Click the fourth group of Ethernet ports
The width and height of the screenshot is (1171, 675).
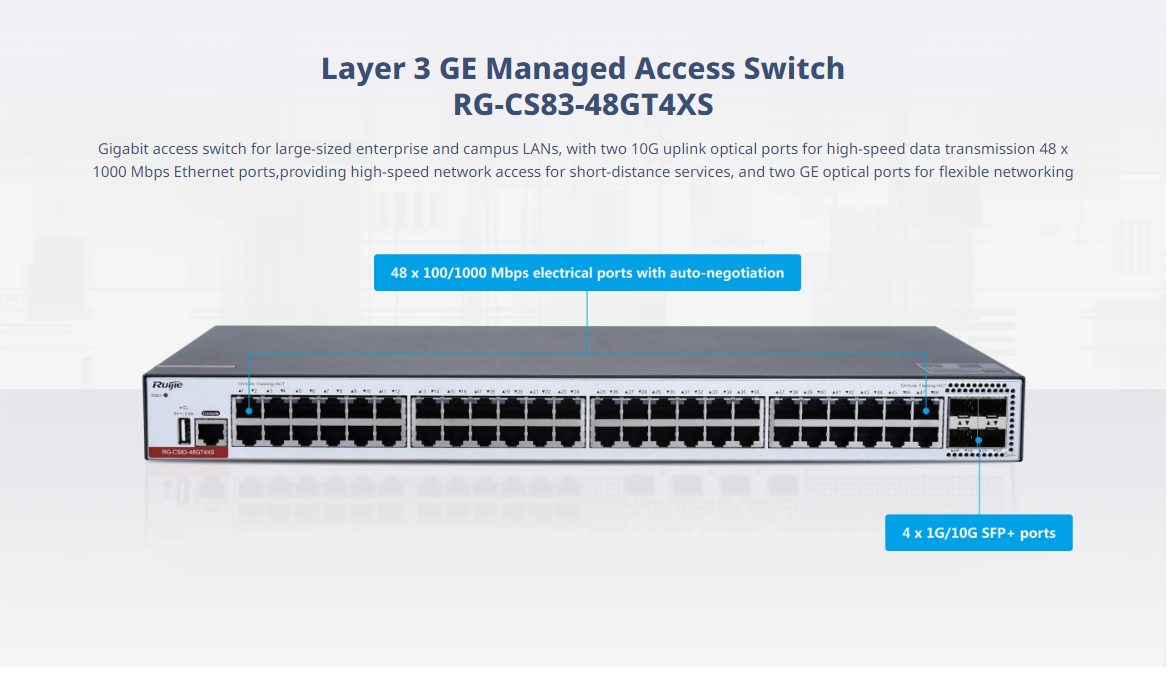[856, 422]
